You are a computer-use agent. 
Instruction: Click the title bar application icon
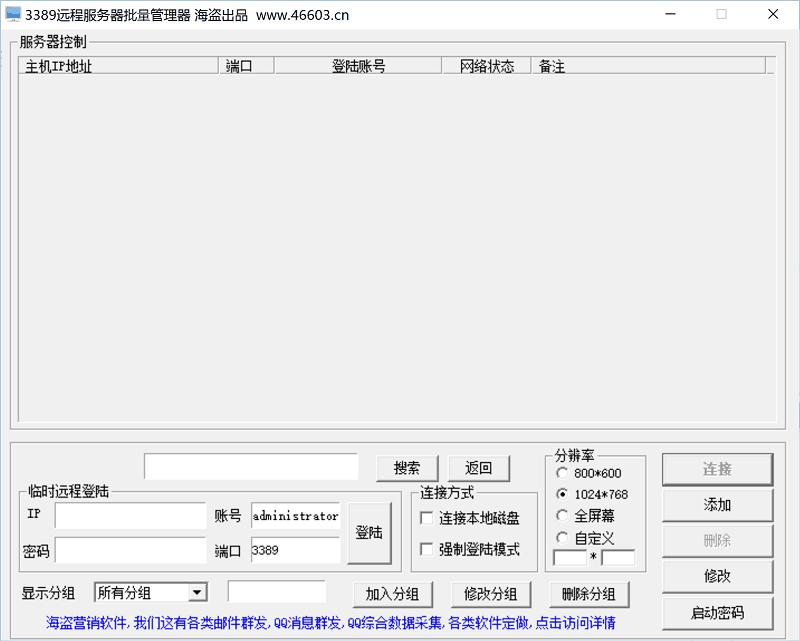click(14, 15)
